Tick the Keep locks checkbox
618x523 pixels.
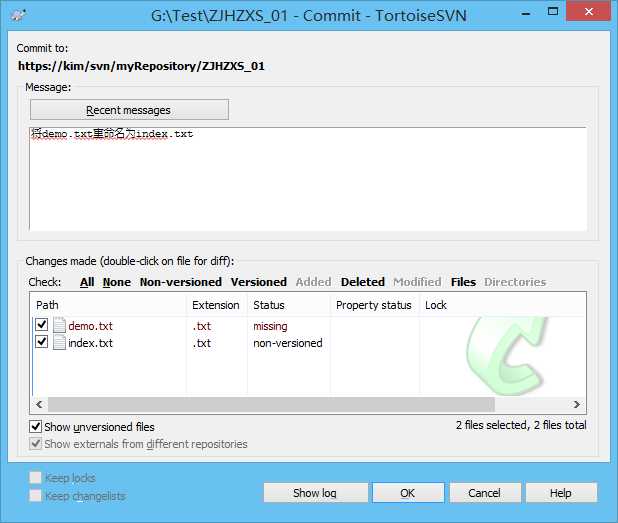35,478
